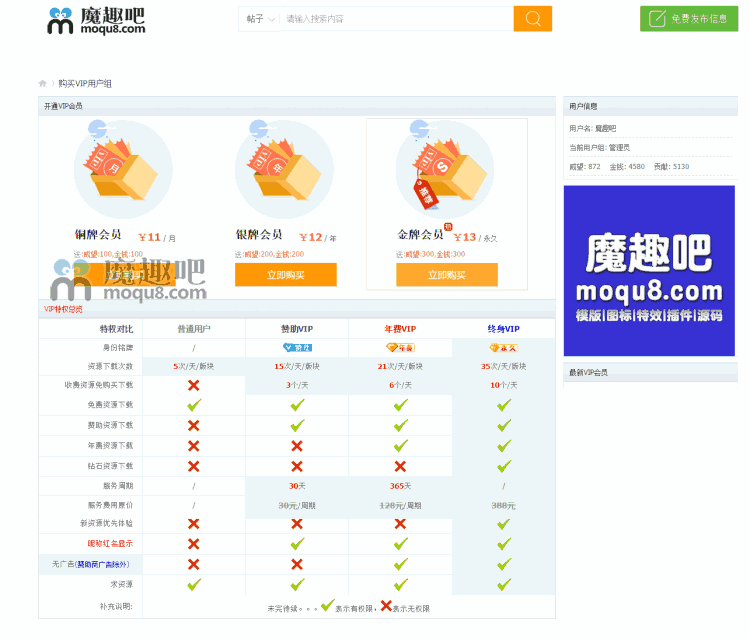Click the 赞助 VIP badge icon

[297, 348]
